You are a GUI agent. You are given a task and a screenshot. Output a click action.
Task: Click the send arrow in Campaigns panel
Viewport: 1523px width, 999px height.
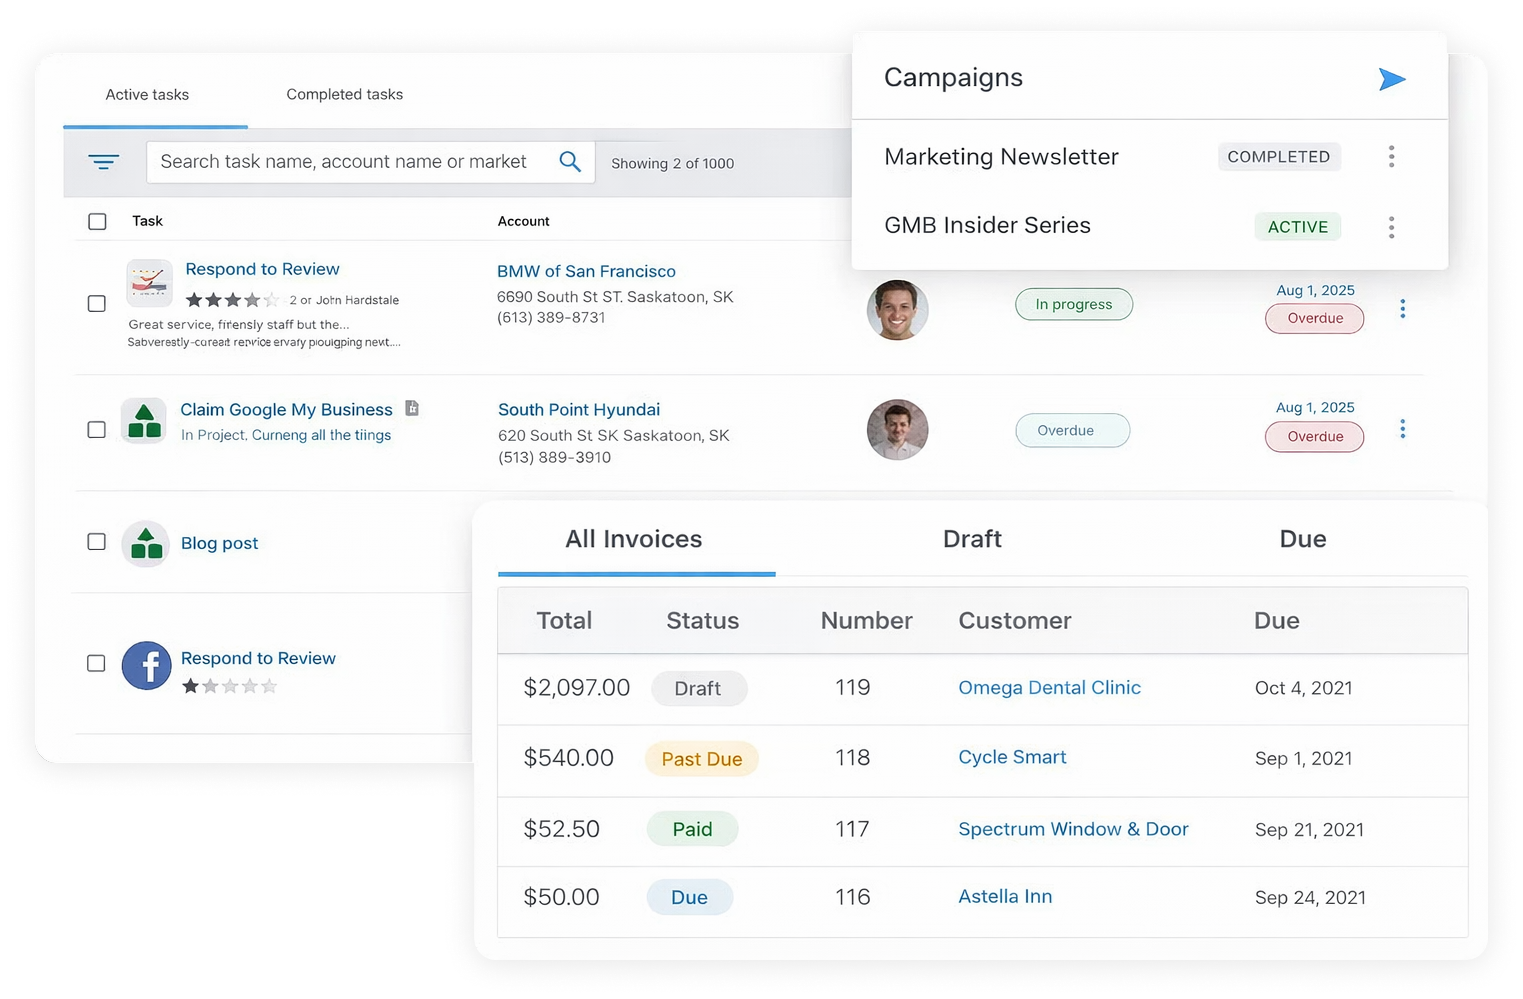pyautogui.click(x=1392, y=79)
